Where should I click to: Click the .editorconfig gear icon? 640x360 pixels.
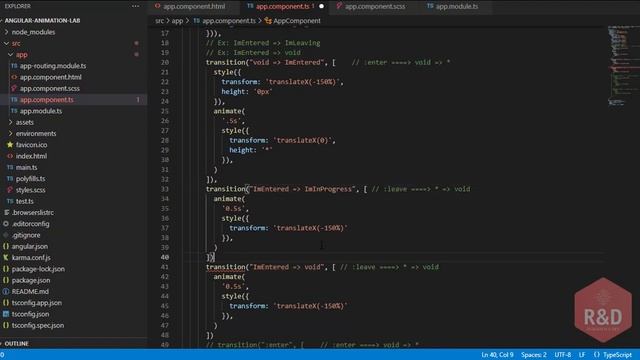click(6, 224)
